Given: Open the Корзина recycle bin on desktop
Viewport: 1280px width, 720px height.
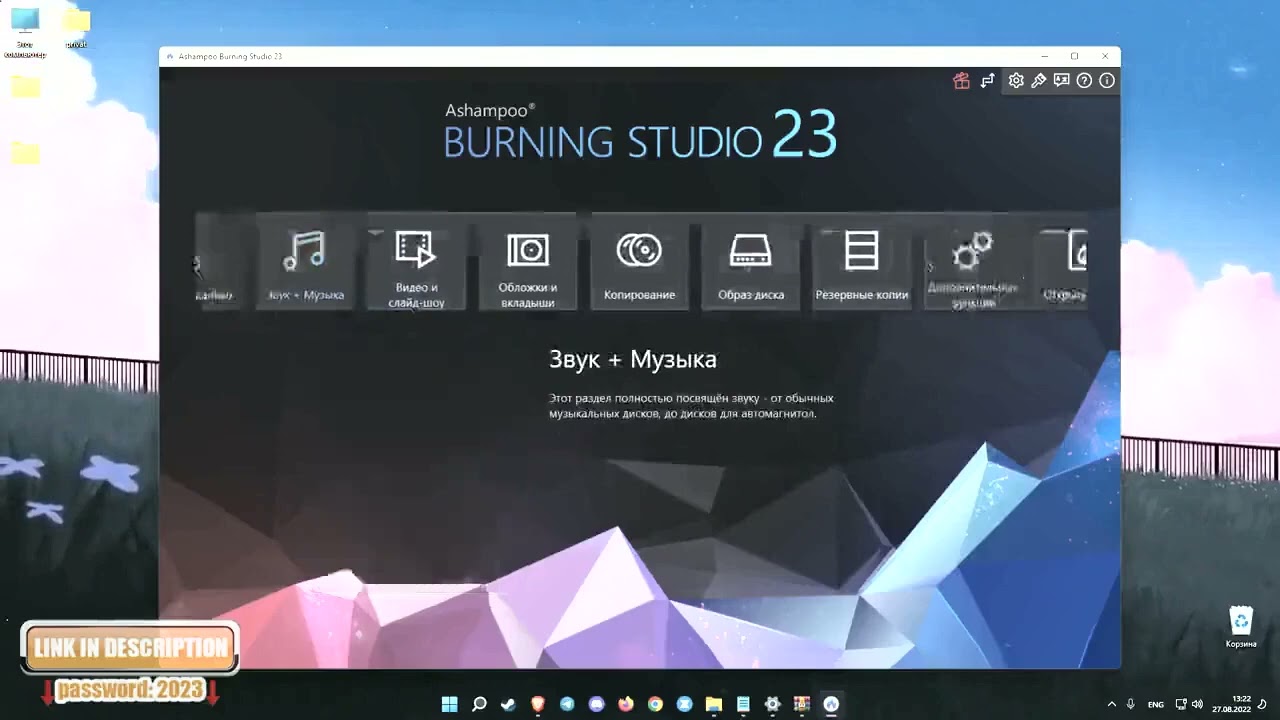Looking at the screenshot, I should pyautogui.click(x=1241, y=627).
